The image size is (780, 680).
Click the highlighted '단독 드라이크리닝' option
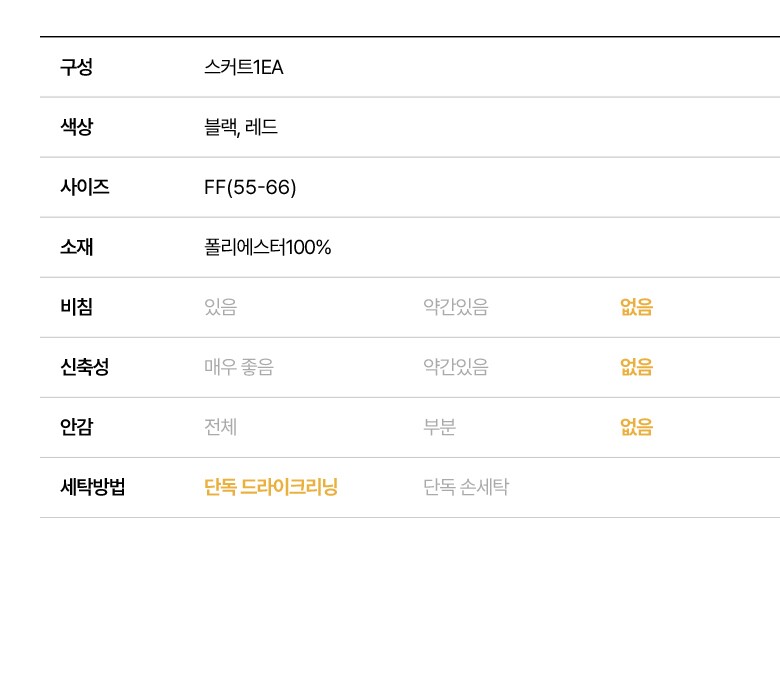point(271,487)
